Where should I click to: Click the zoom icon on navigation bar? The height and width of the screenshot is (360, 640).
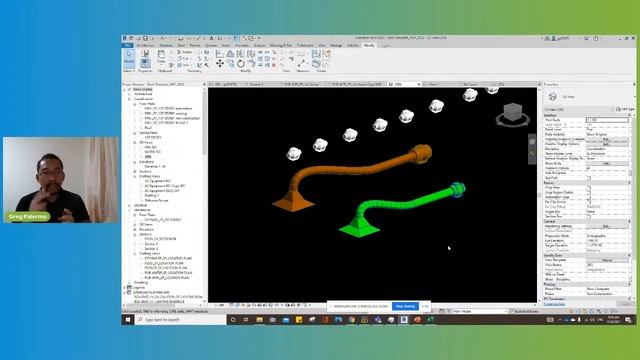[532, 153]
